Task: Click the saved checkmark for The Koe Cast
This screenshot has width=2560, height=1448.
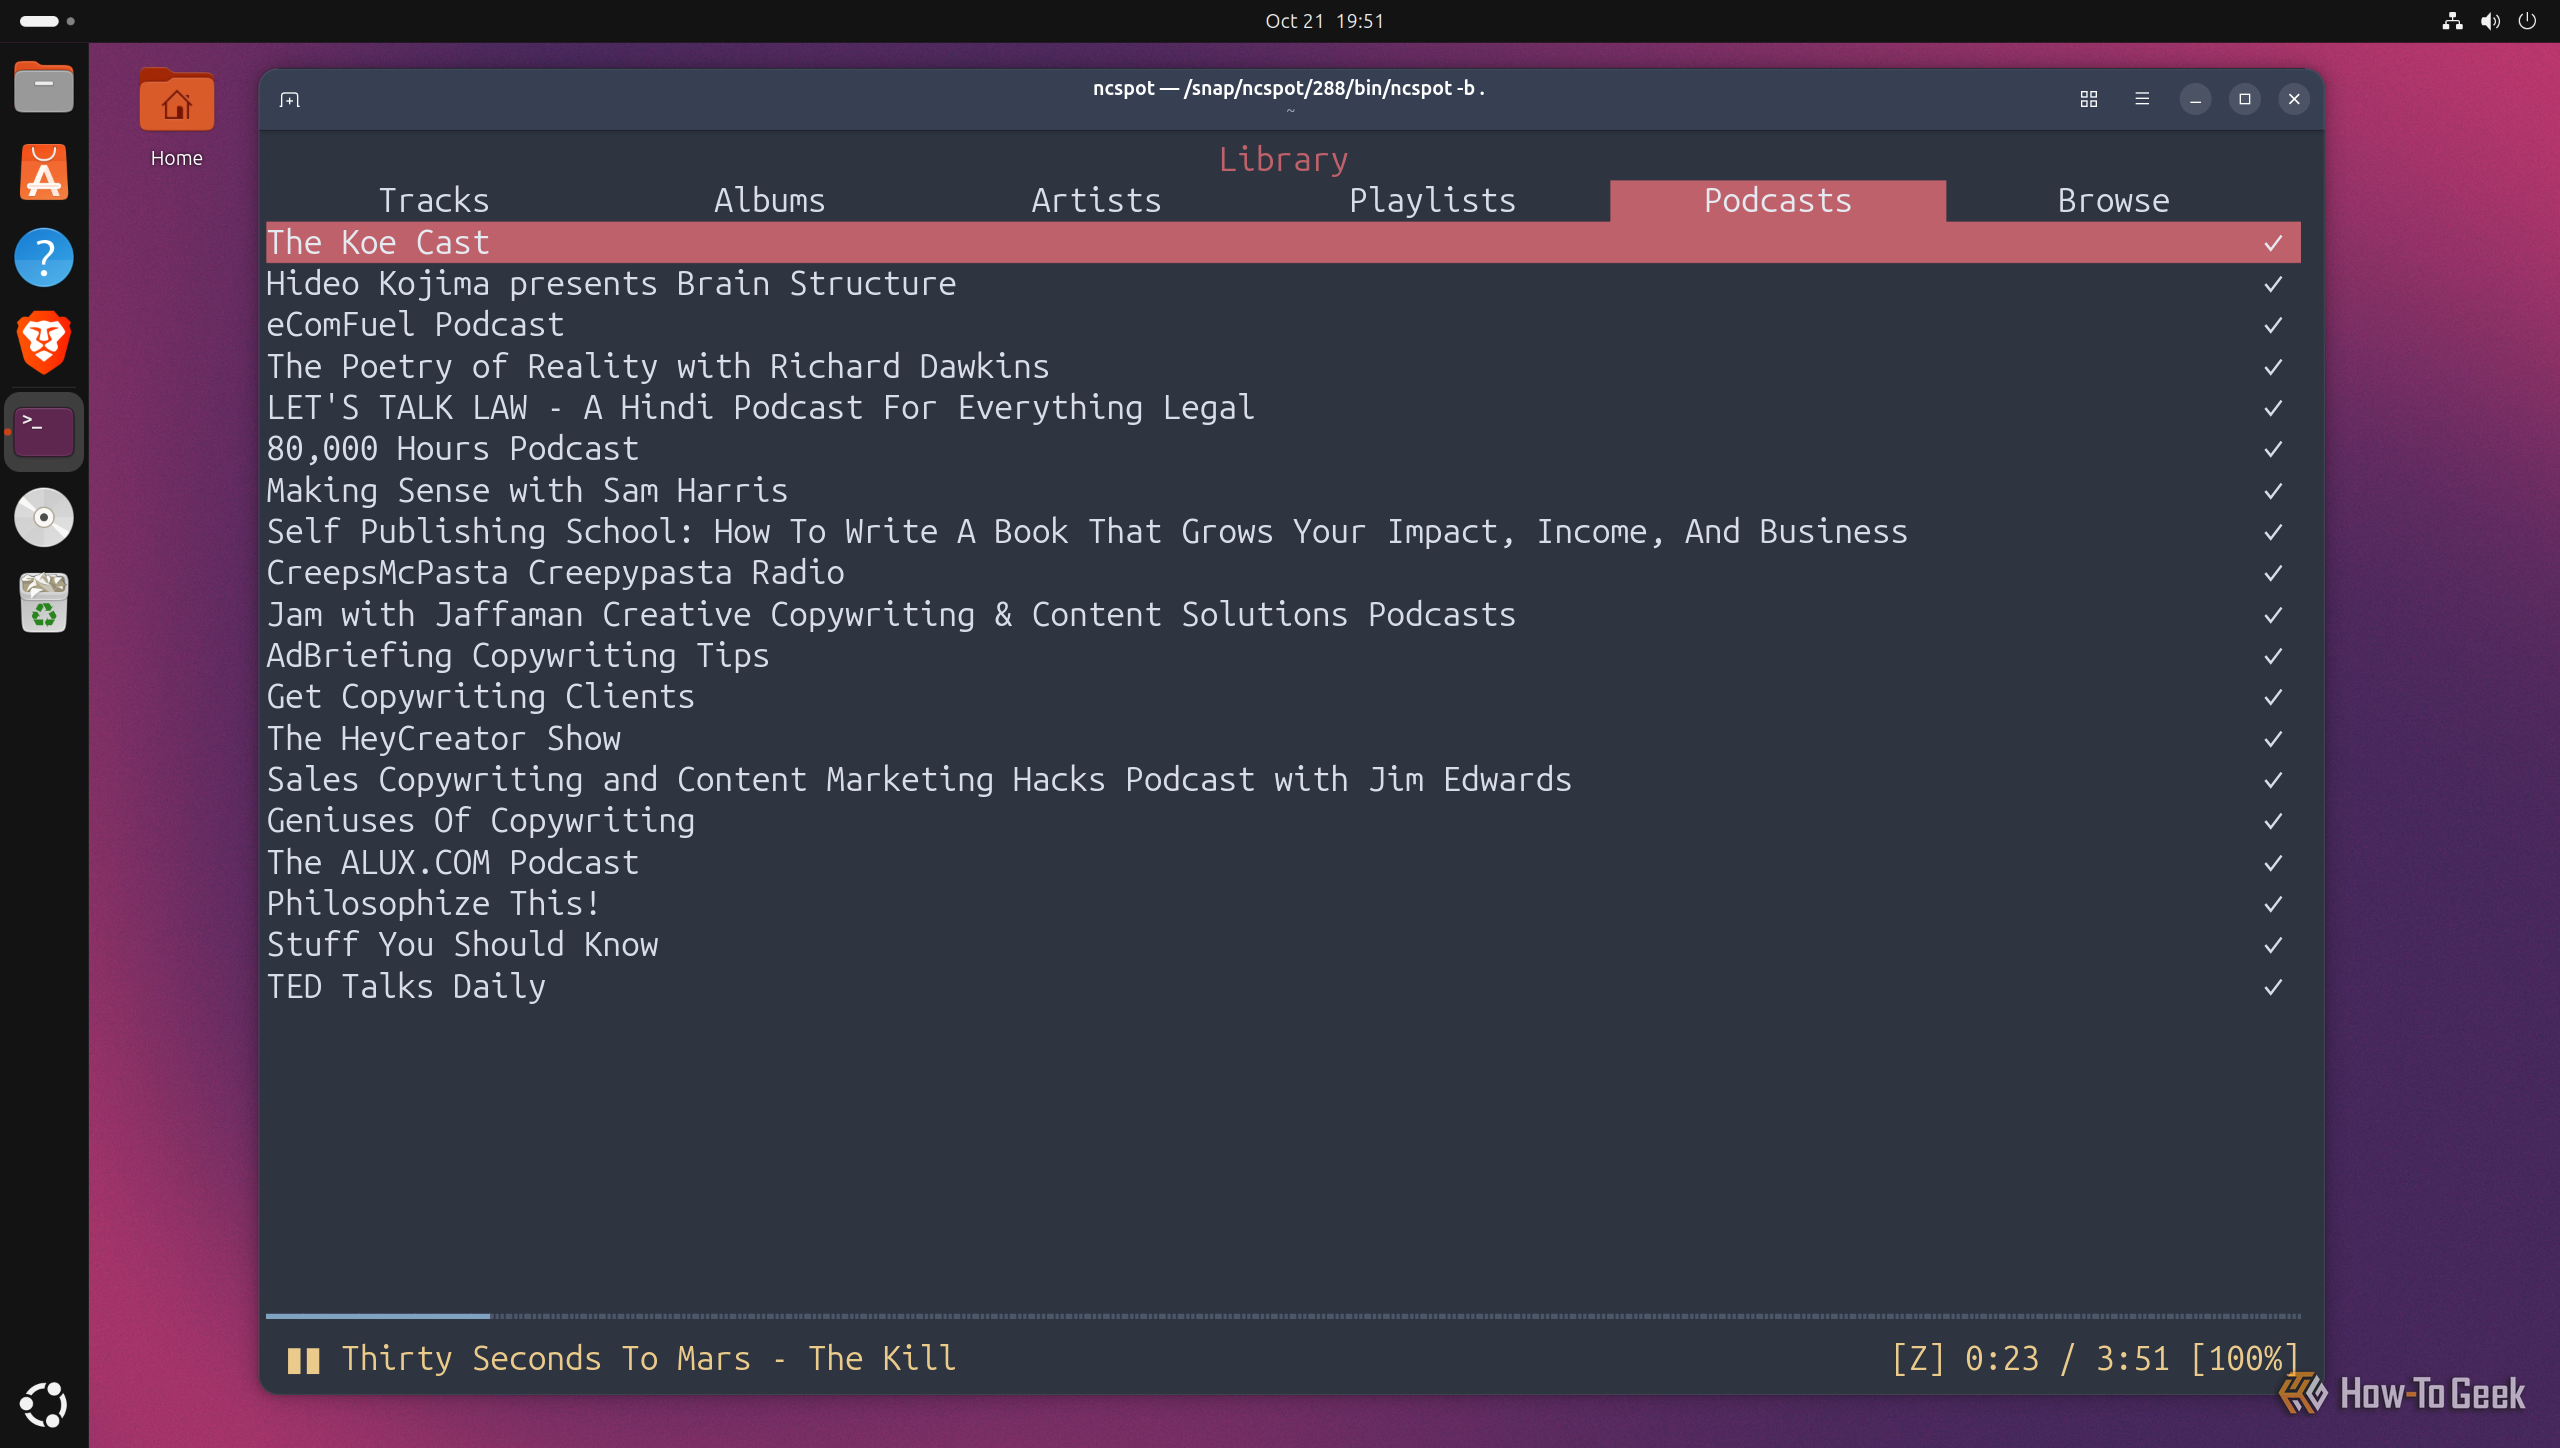Action: (x=2273, y=243)
